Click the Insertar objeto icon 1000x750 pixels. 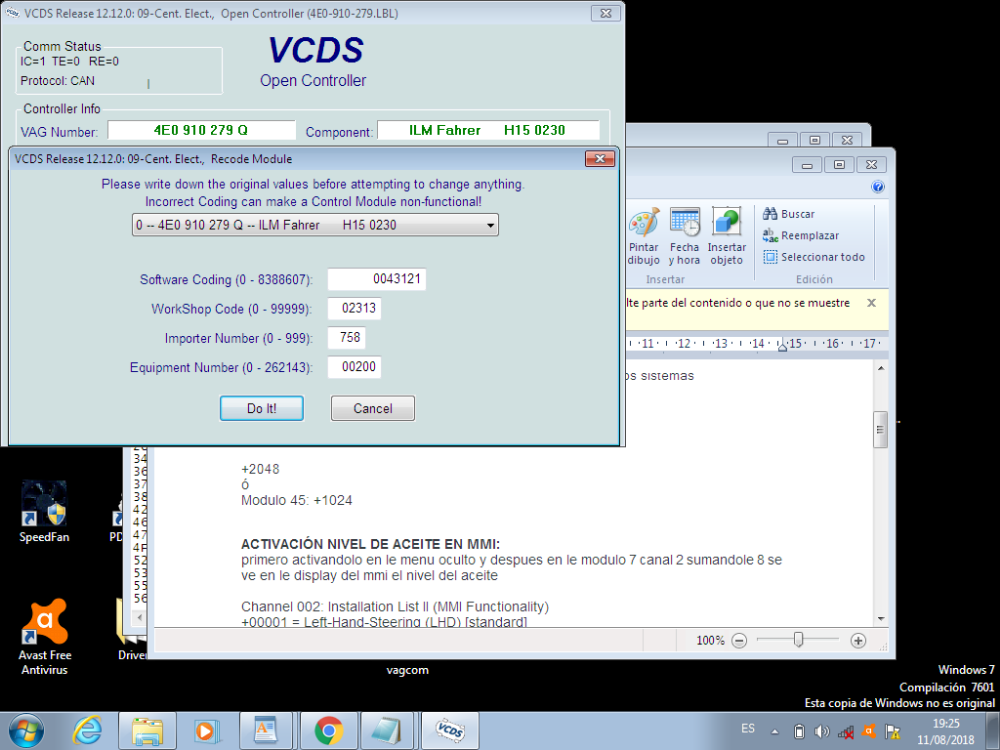[x=726, y=236]
